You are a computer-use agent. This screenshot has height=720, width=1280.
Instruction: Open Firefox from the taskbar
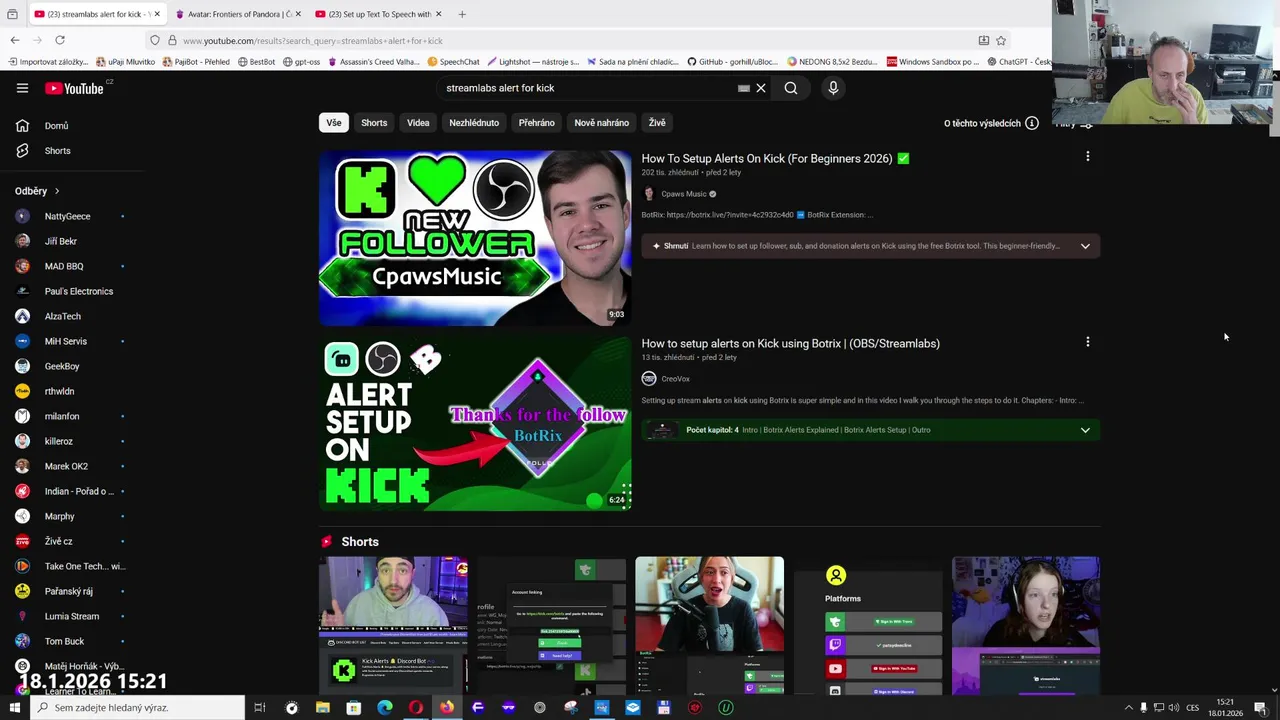[x=447, y=707]
